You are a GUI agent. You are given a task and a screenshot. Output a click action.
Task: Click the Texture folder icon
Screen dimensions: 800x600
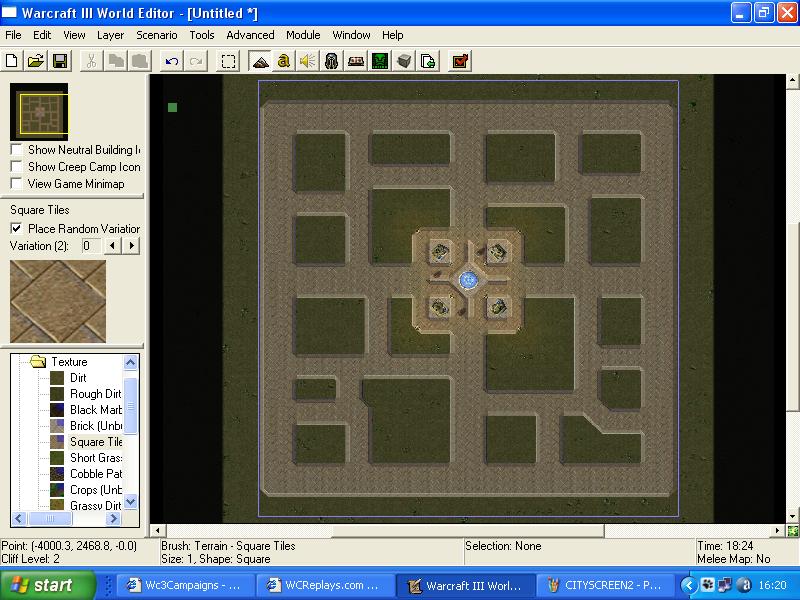coord(38,362)
